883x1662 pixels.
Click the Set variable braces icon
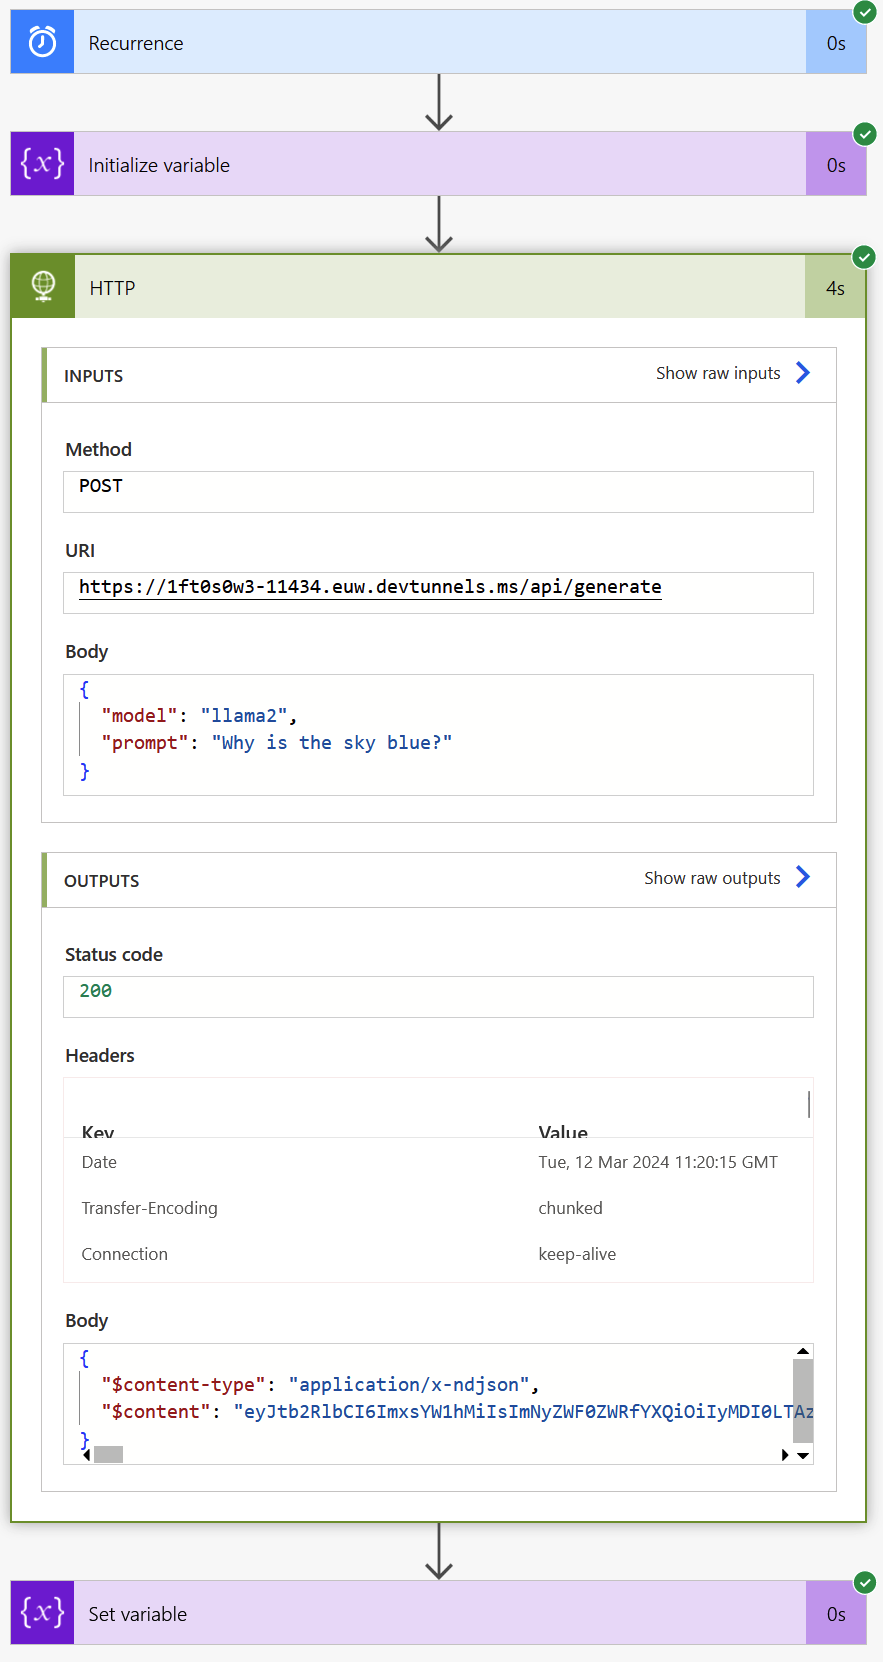42,1613
